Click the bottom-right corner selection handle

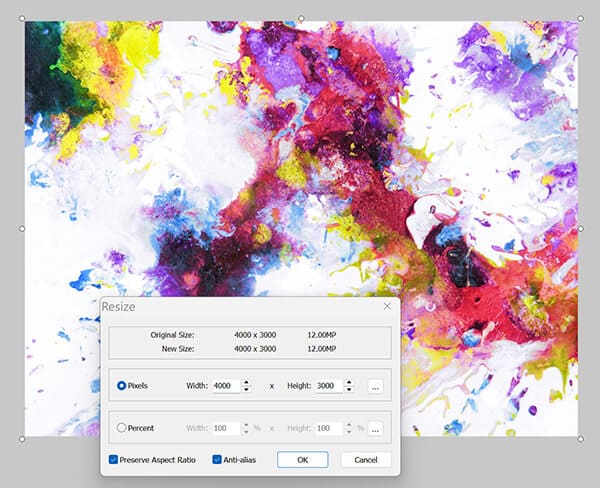[x=580, y=439]
